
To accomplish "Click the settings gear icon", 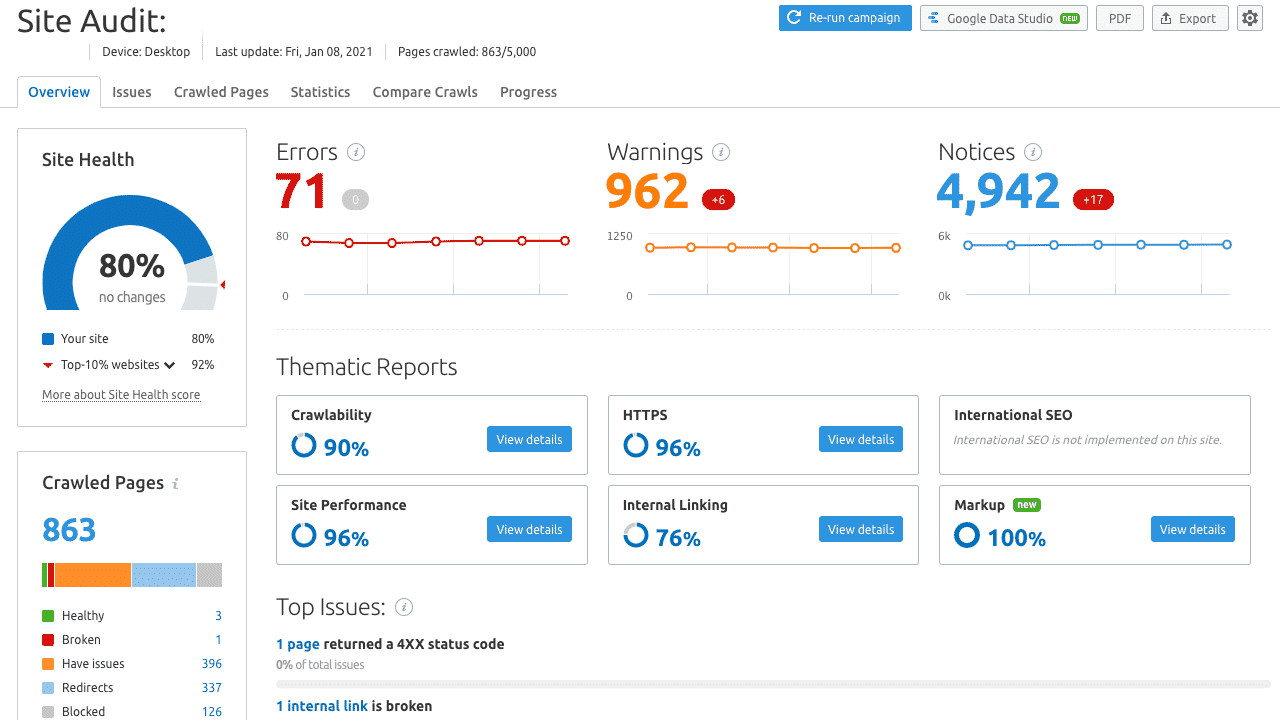I will pos(1250,18).
